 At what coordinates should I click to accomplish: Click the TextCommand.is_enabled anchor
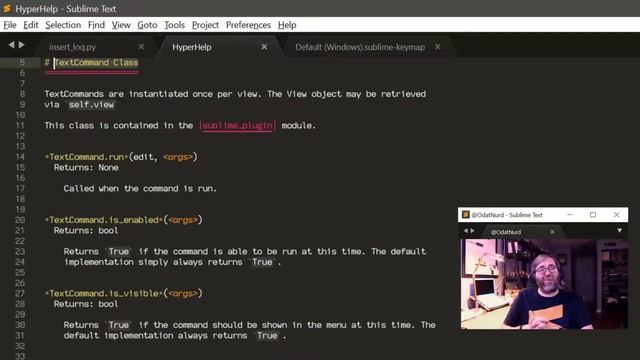[104, 220]
